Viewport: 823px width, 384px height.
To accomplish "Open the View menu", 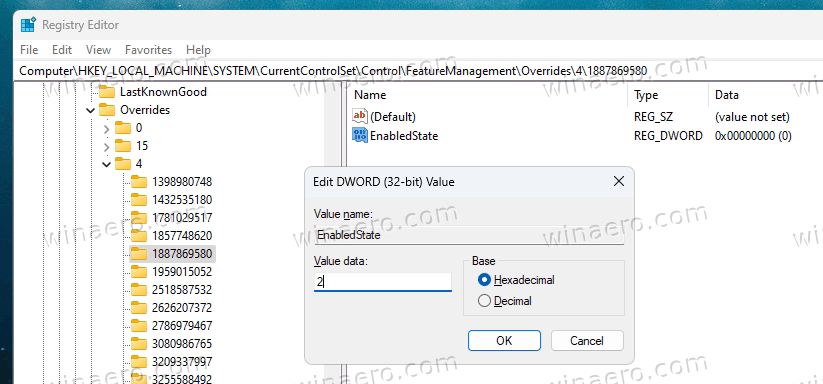I will coord(99,50).
